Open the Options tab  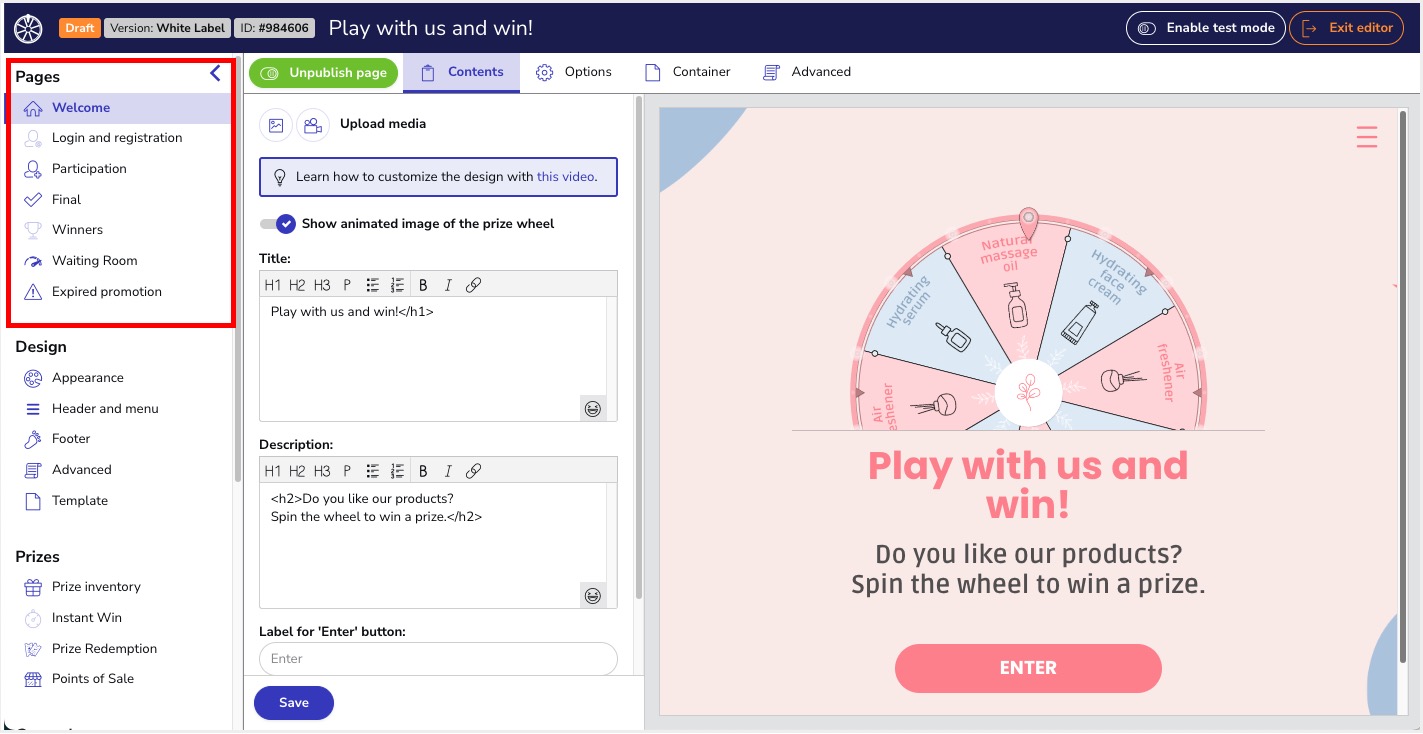574,72
